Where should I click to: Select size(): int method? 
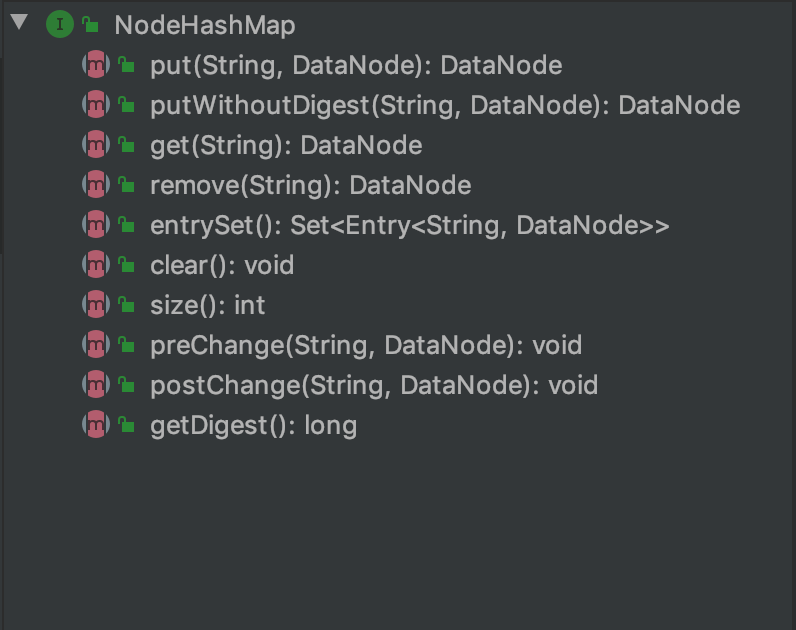(207, 305)
